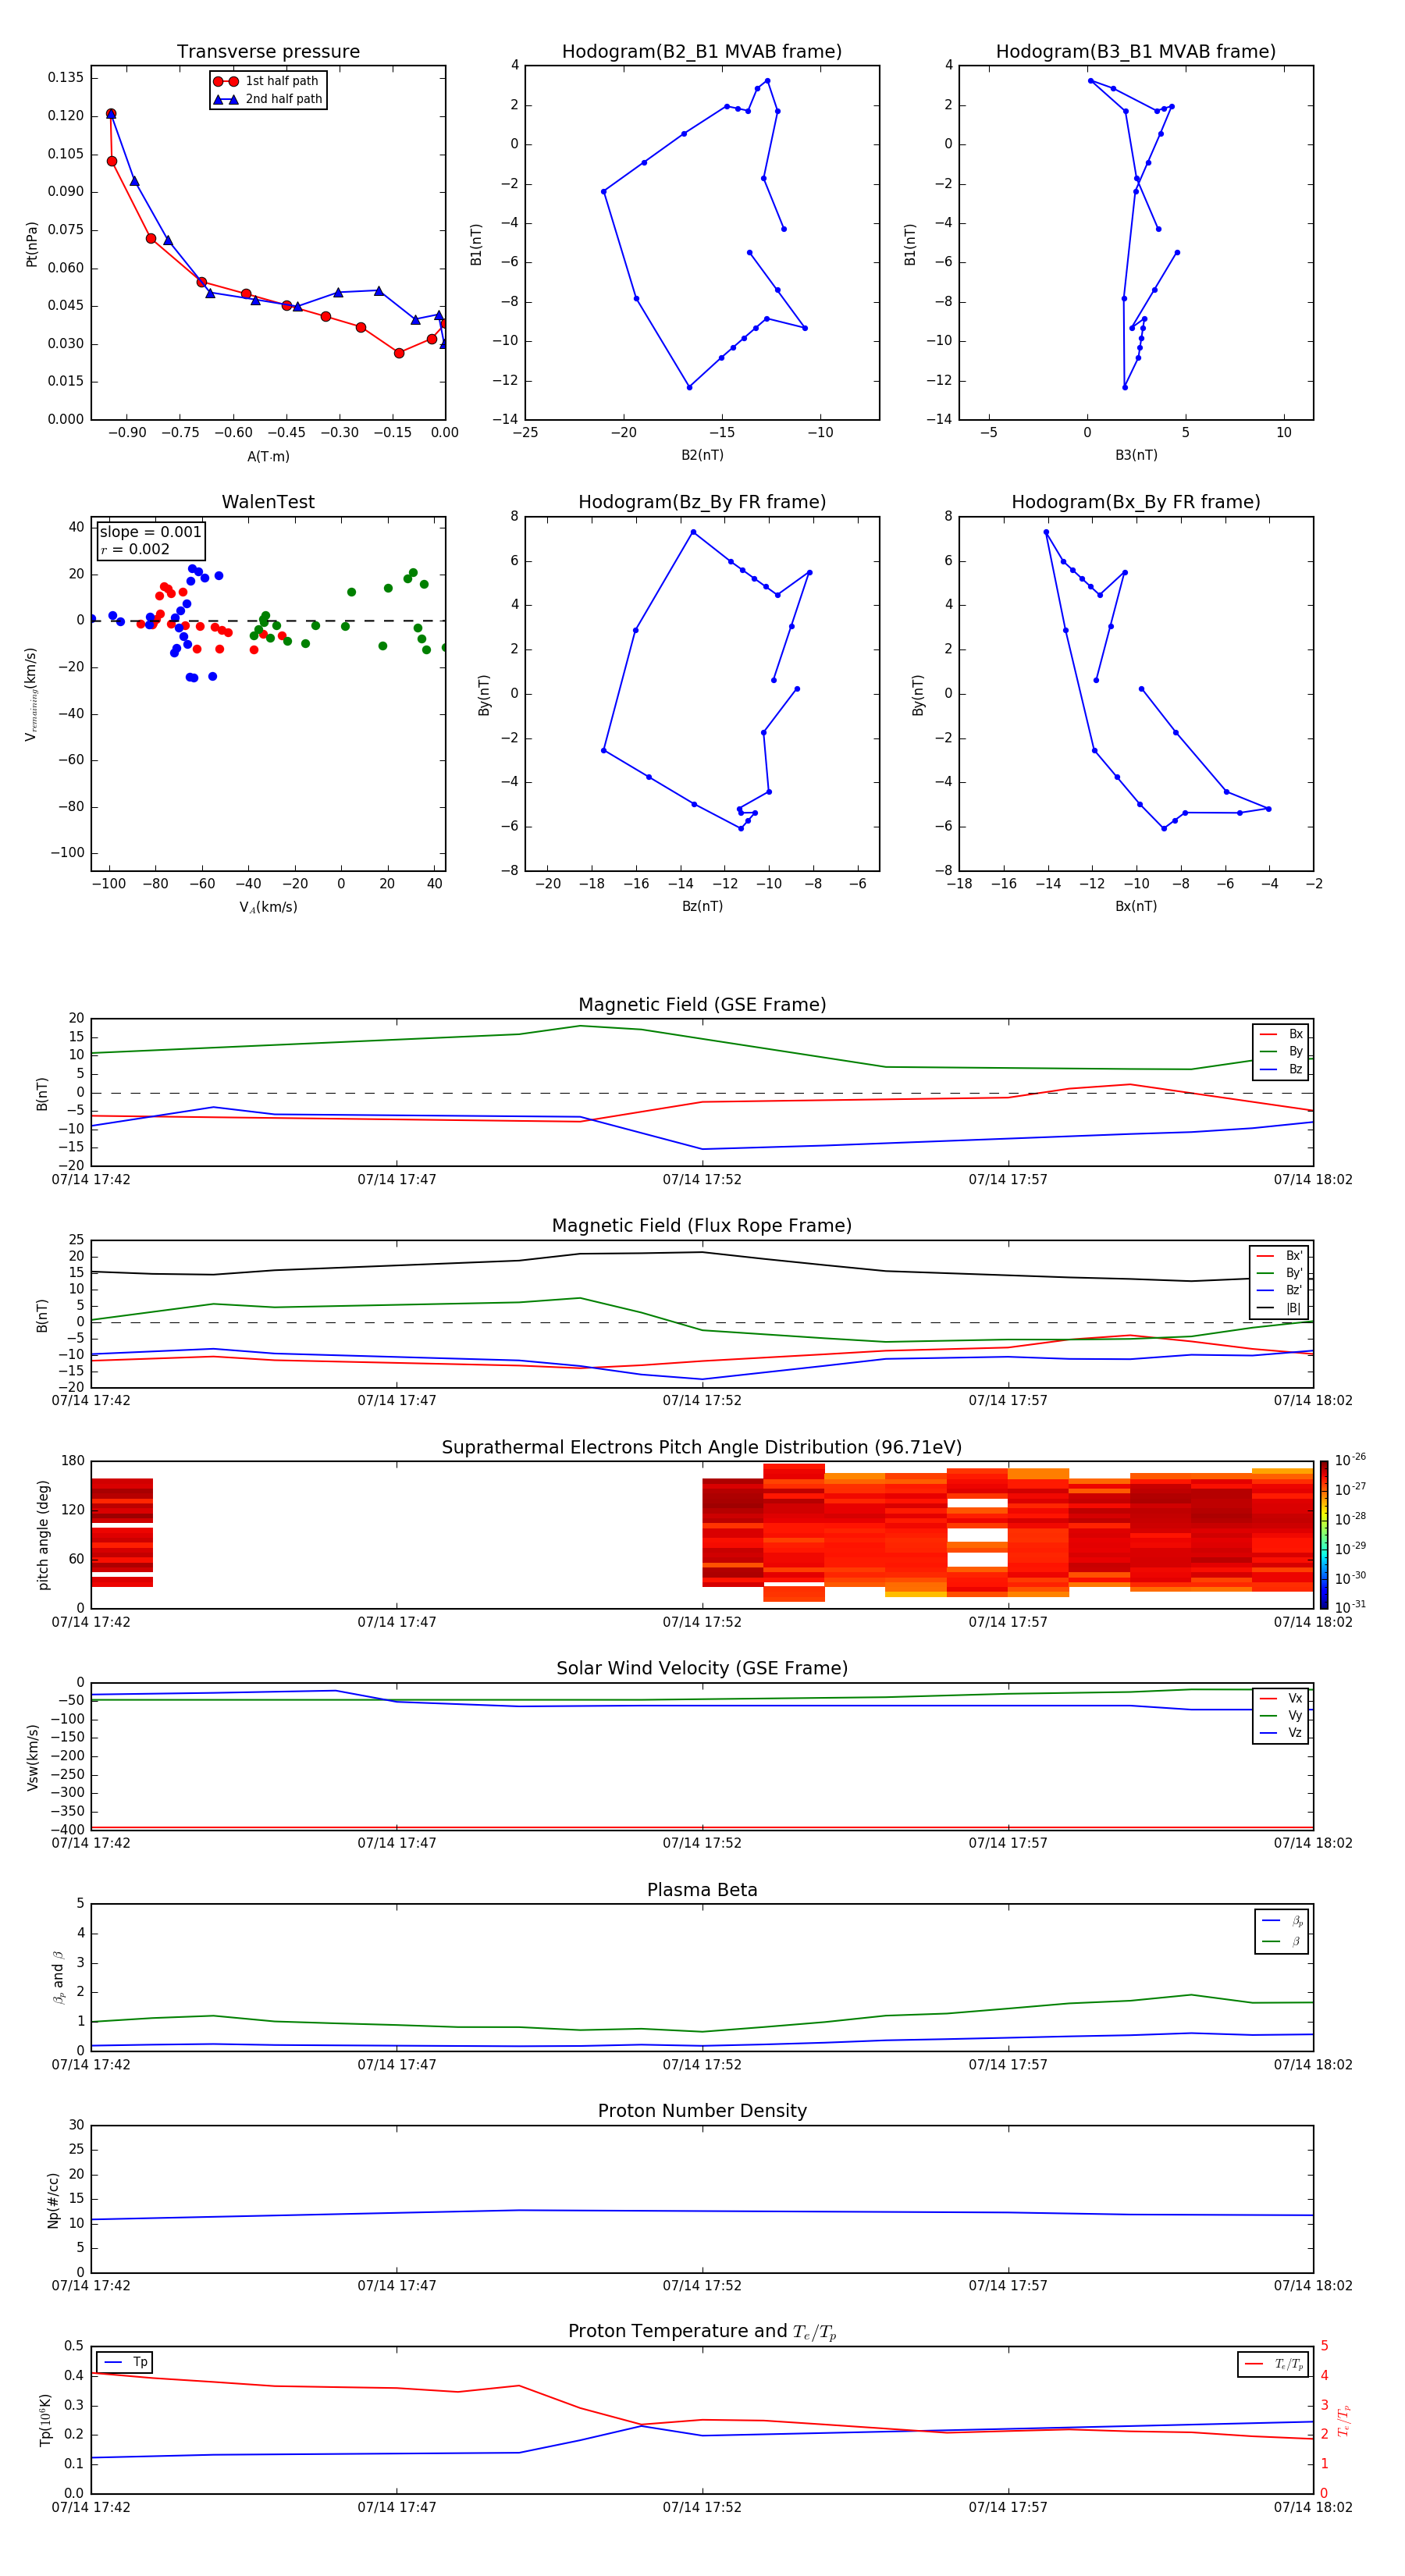This screenshot has width=1405, height=2576.
Task: Click the red 5 tick on Te/Tp axis
Action: tap(1324, 2346)
